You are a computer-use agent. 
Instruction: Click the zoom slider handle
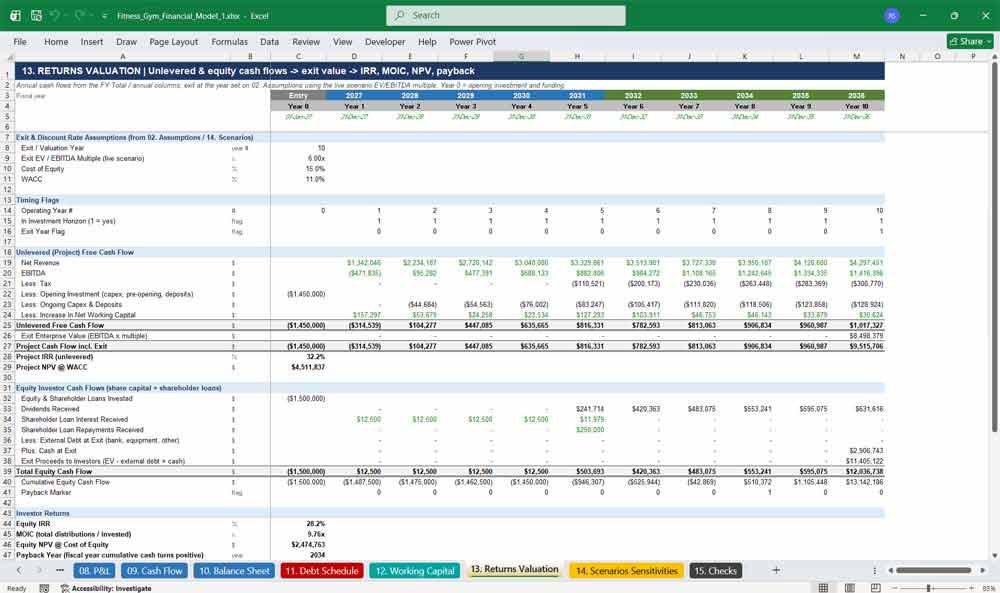coord(929,588)
